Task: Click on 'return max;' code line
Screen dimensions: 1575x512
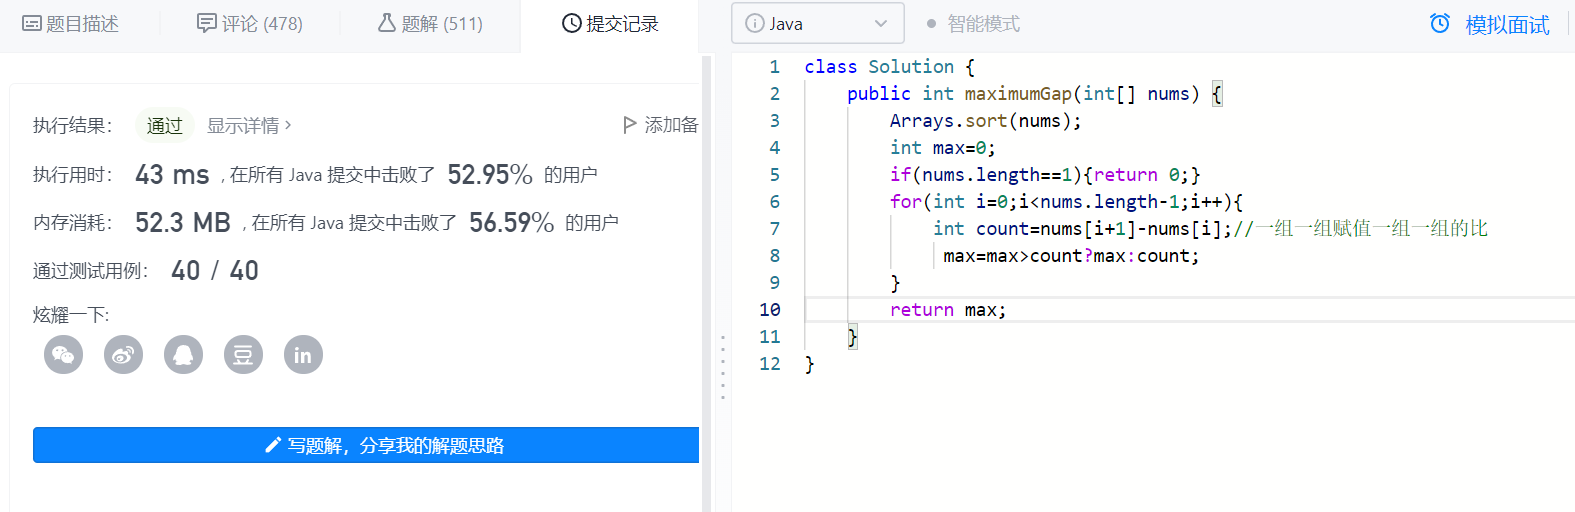Action: pyautogui.click(x=948, y=310)
